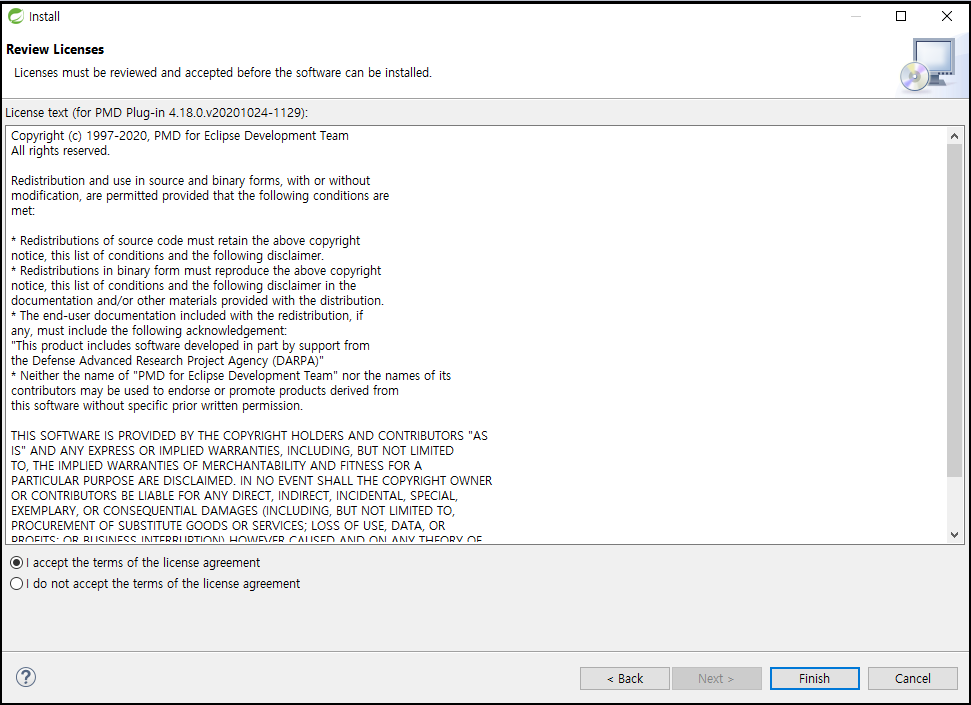Cancel the installation
The image size is (971, 705).
click(x=912, y=678)
